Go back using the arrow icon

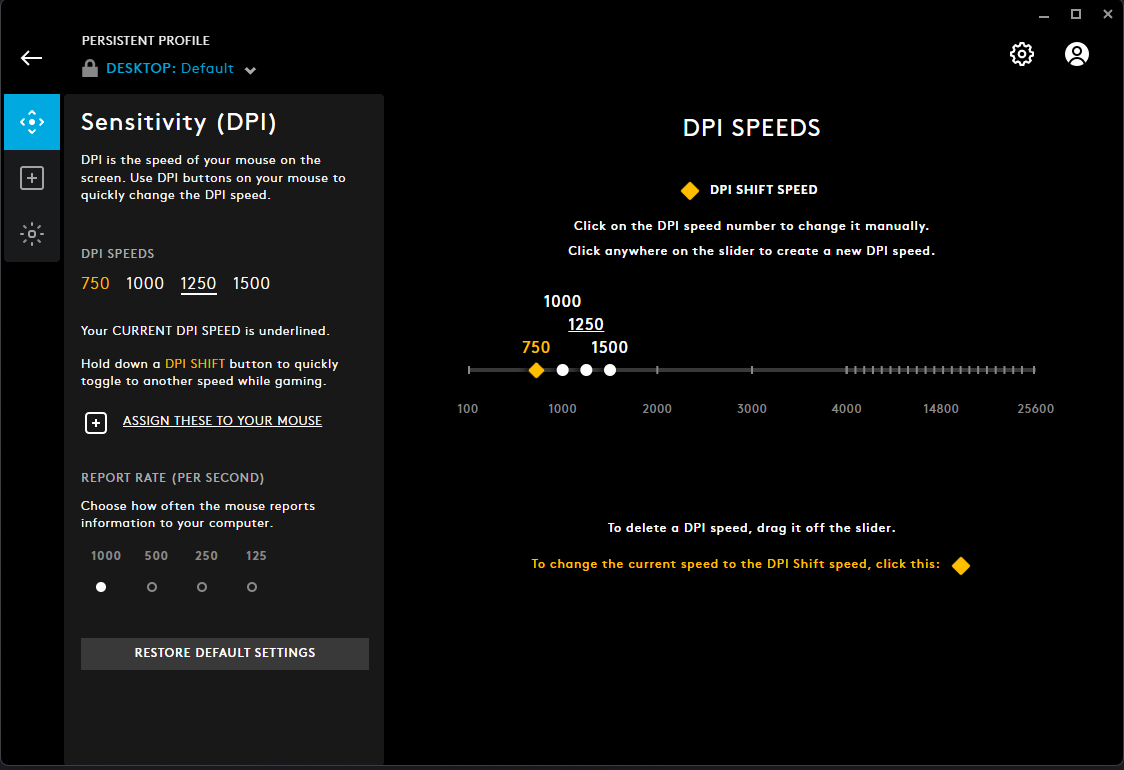coord(32,58)
